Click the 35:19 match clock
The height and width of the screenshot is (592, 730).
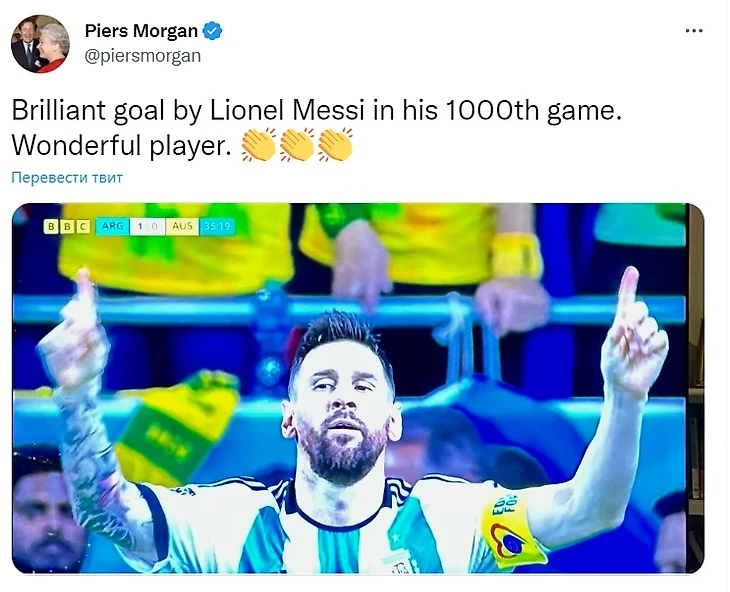tap(217, 227)
